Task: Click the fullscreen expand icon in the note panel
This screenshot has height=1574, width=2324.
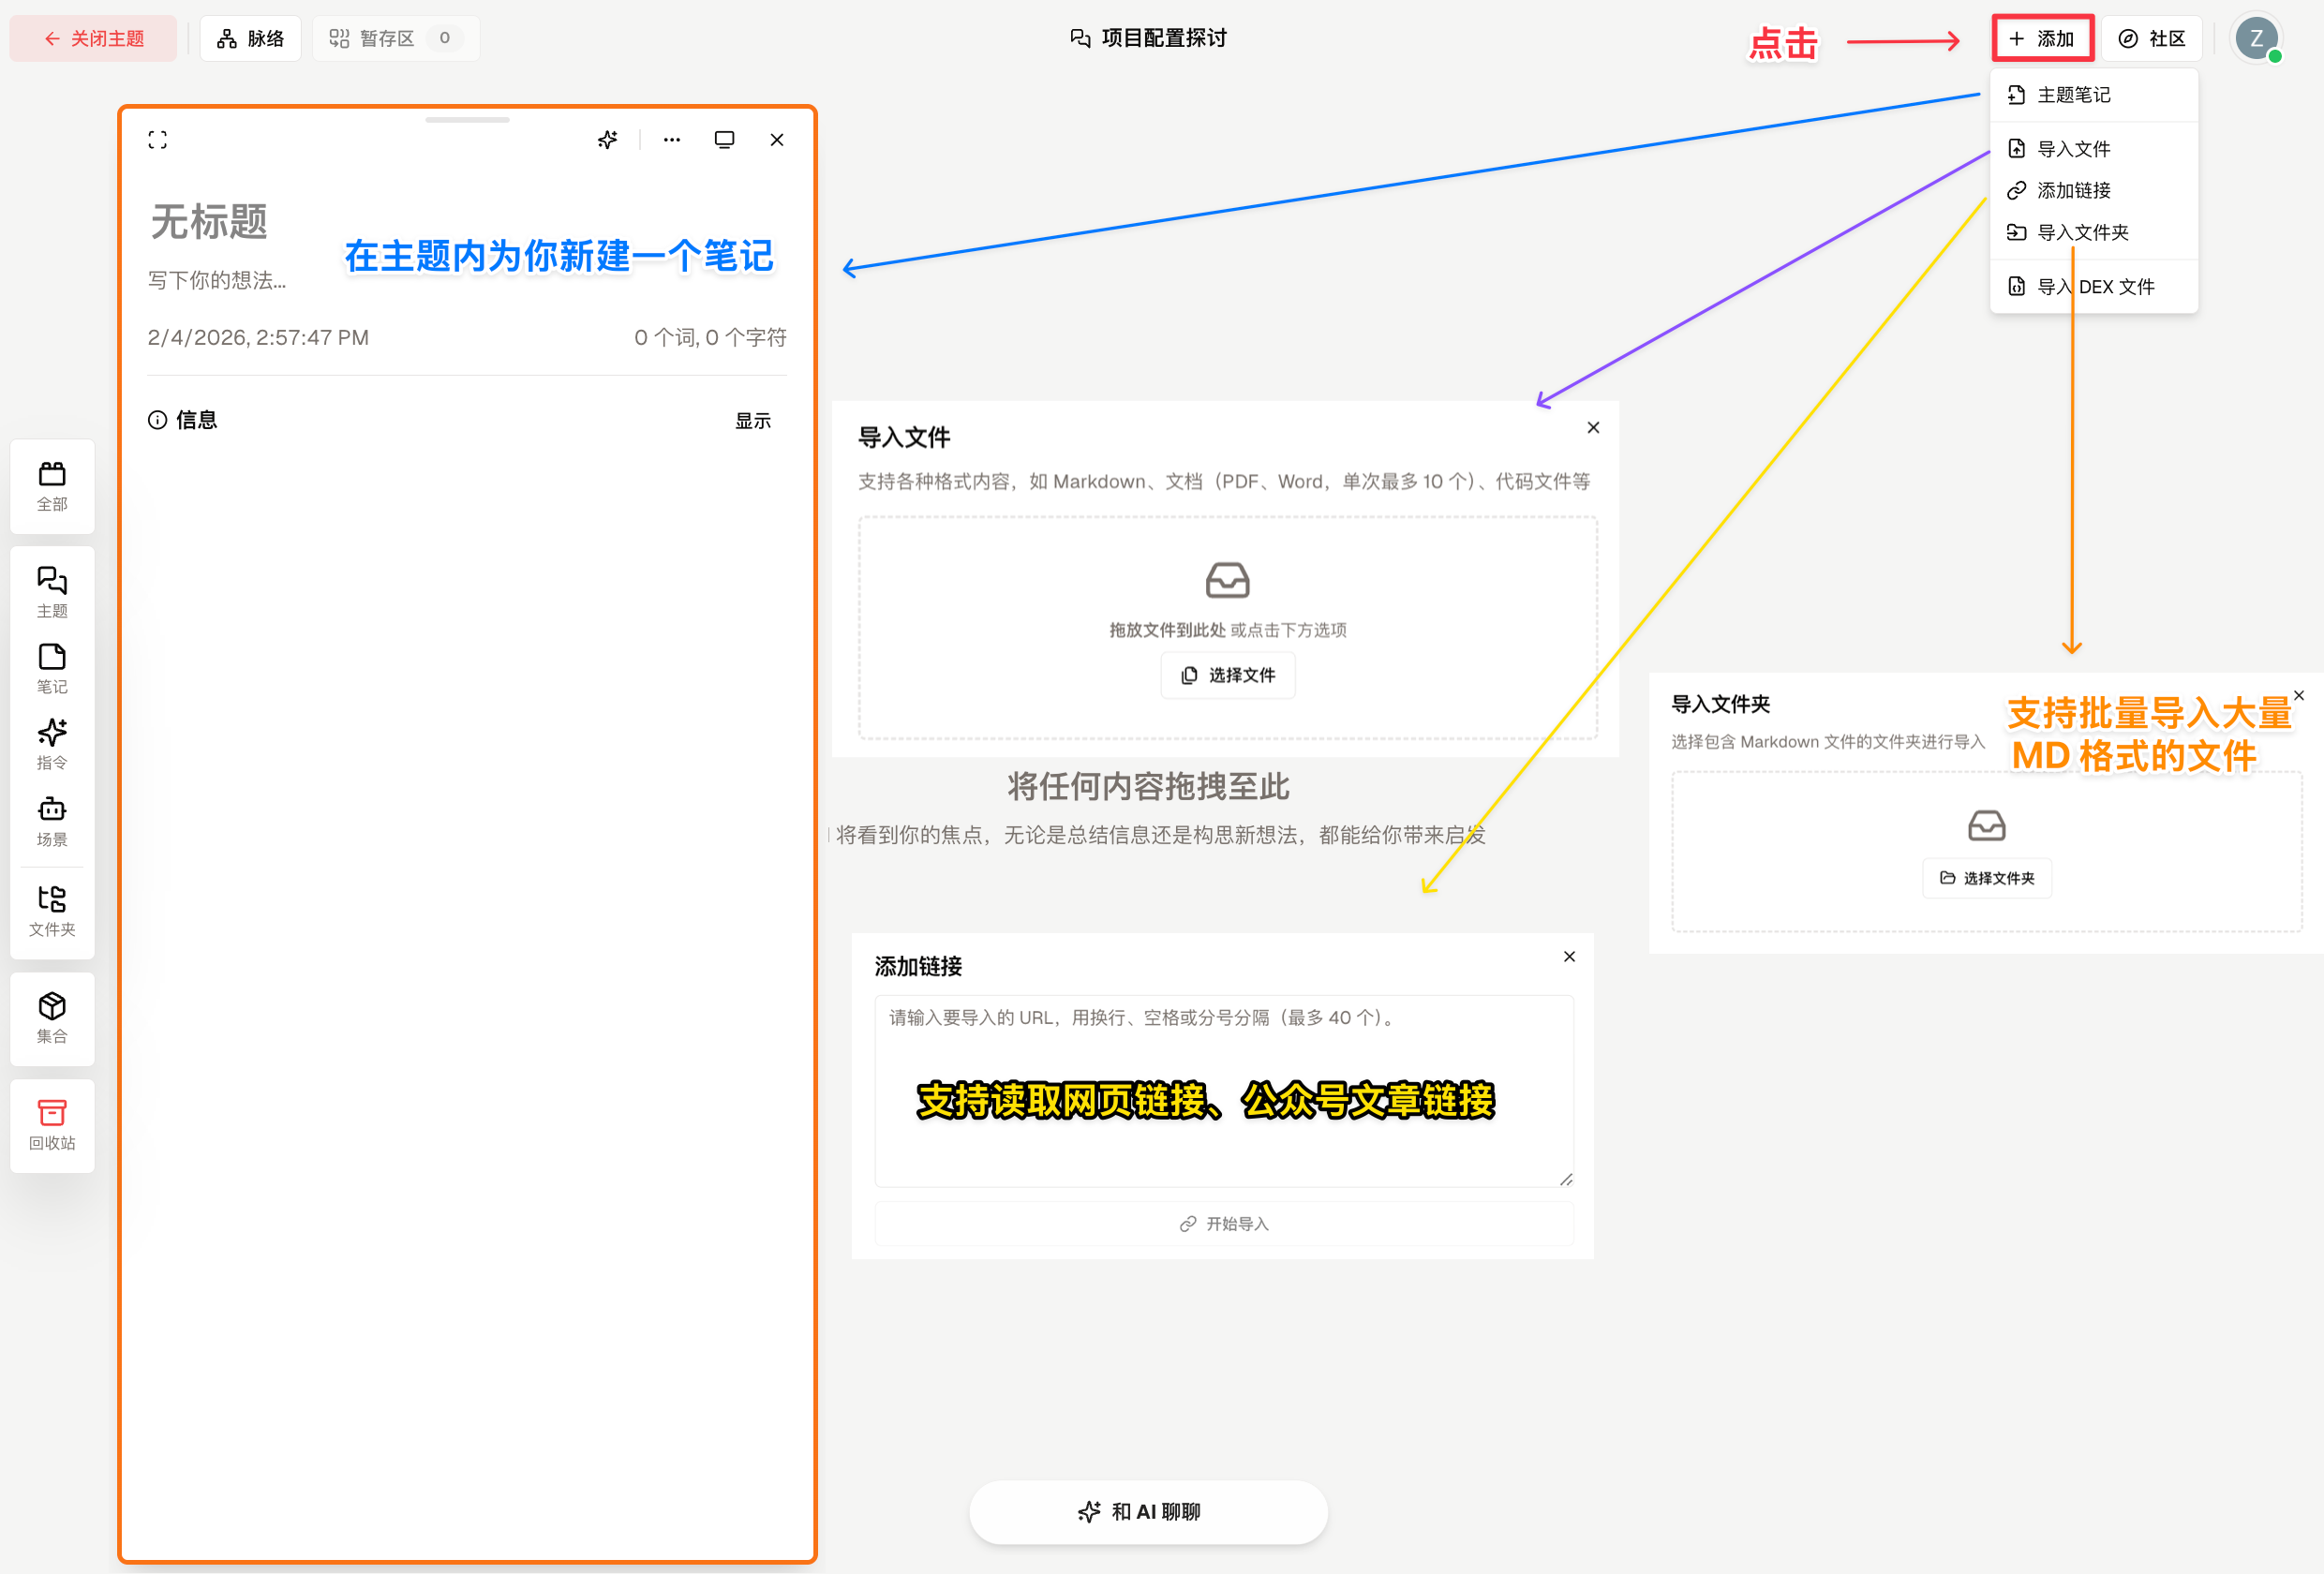Action: [157, 140]
